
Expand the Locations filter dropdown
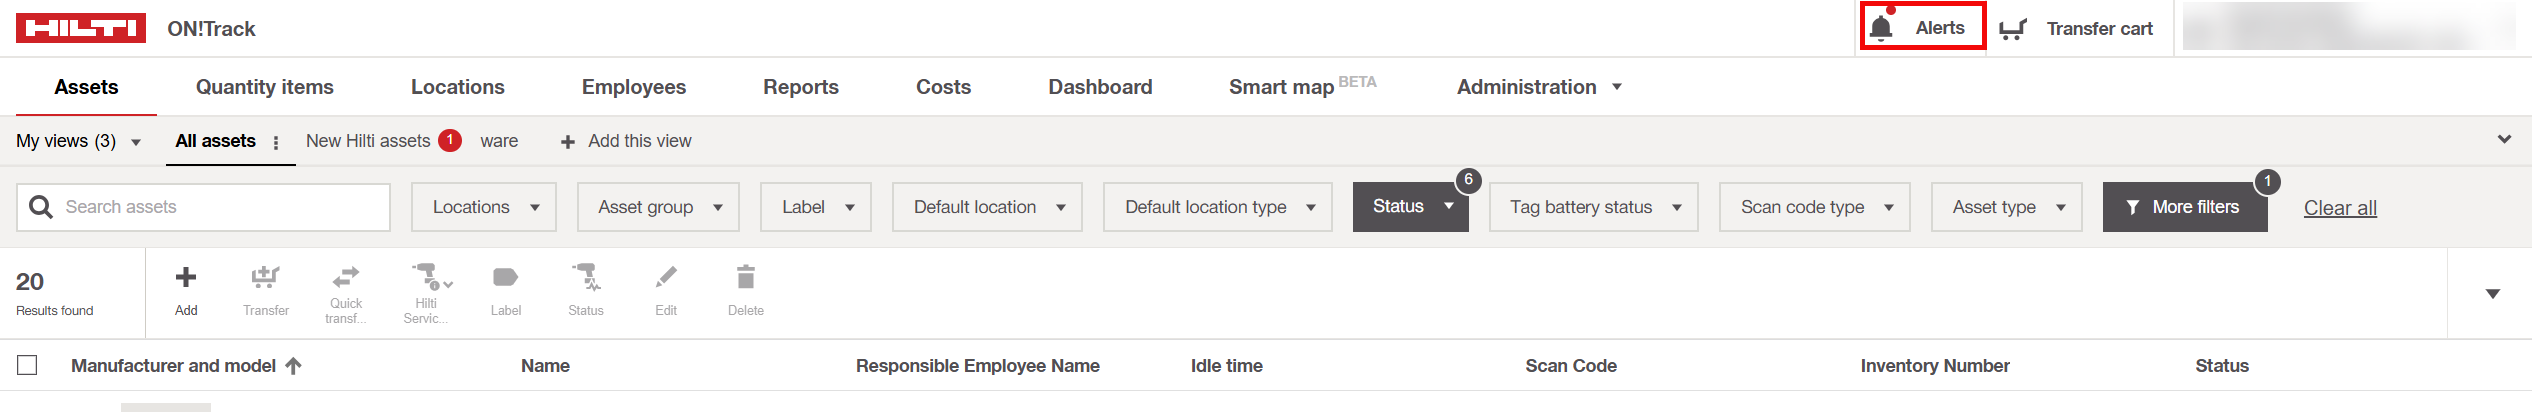tap(484, 207)
